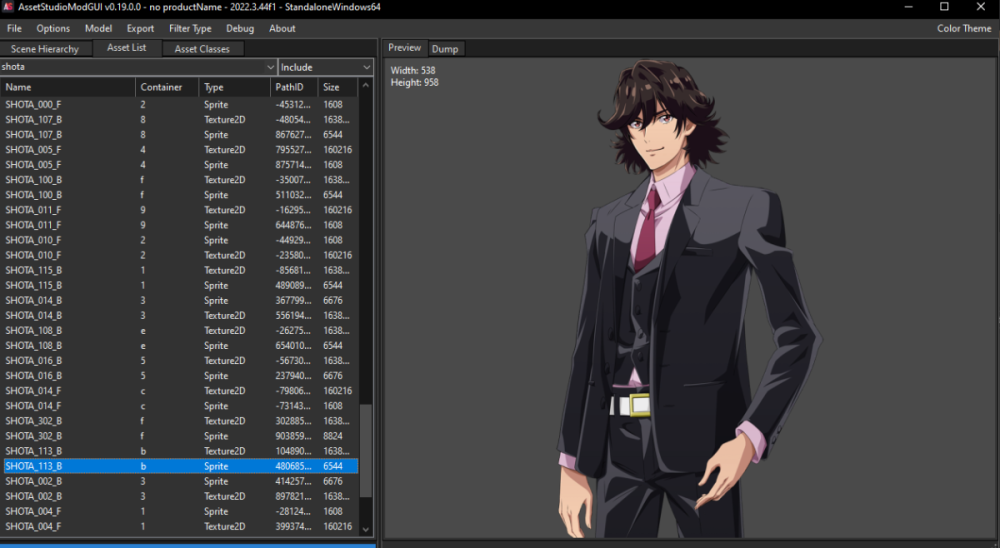
Task: Select the SHOTA_011_F Texture2D row
Action: point(180,210)
